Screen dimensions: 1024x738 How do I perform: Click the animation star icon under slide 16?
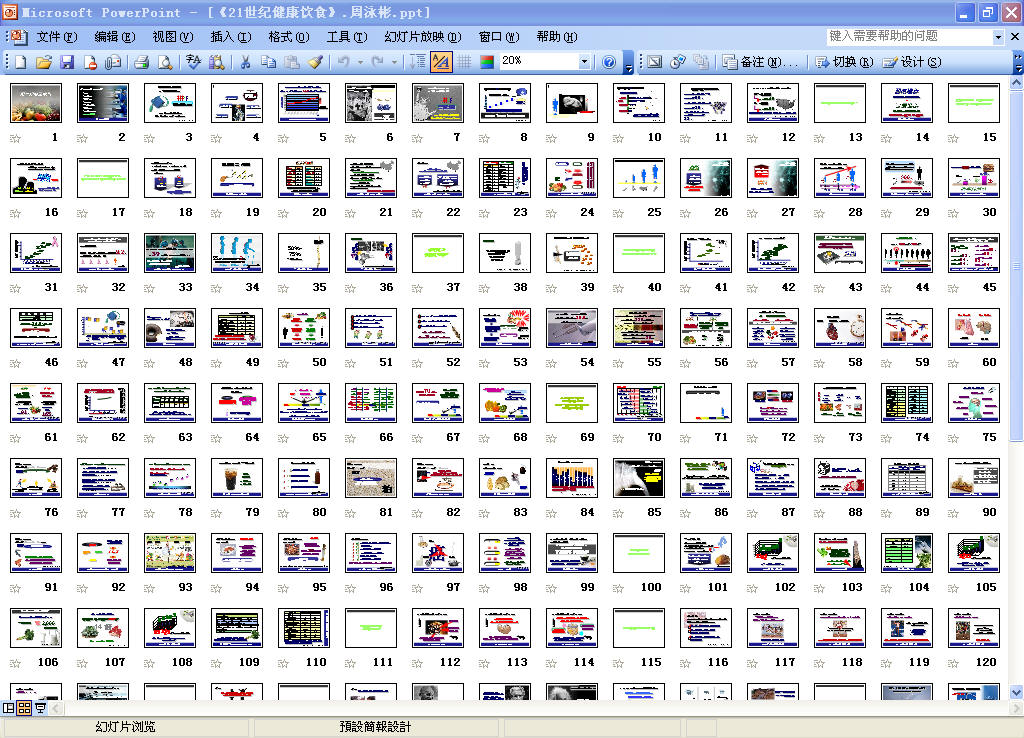(x=16, y=214)
